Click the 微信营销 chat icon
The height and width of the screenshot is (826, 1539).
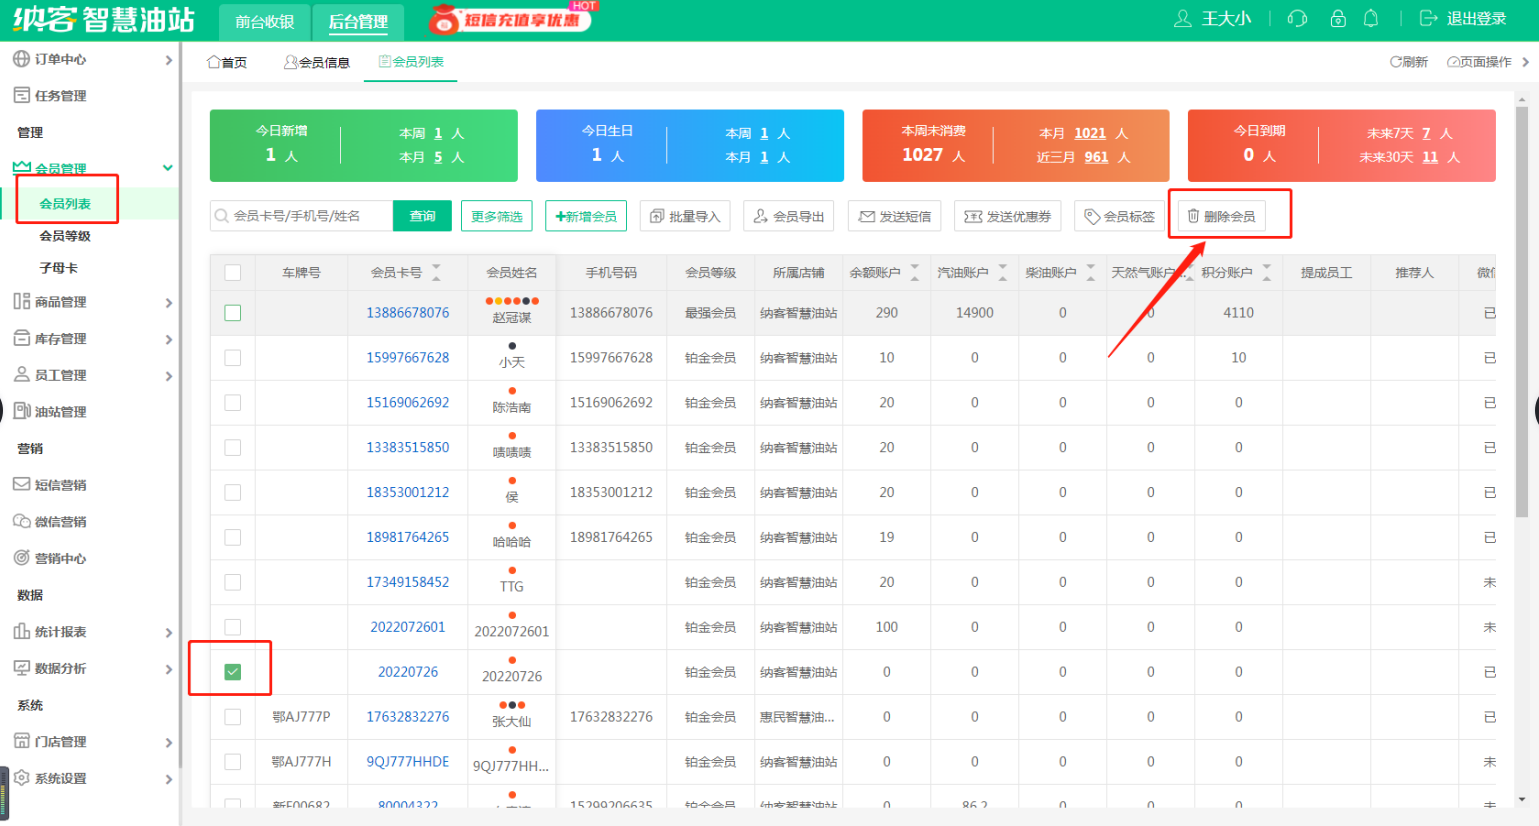tap(21, 521)
